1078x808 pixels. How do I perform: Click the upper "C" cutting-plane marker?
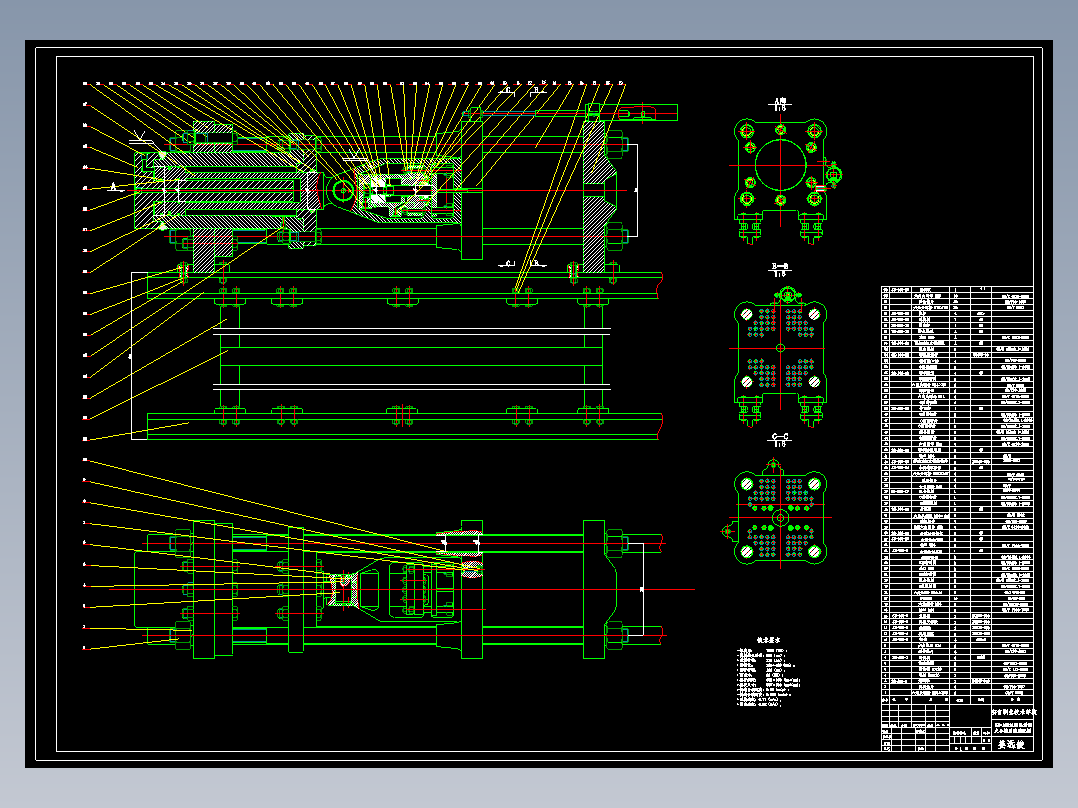pos(507,90)
